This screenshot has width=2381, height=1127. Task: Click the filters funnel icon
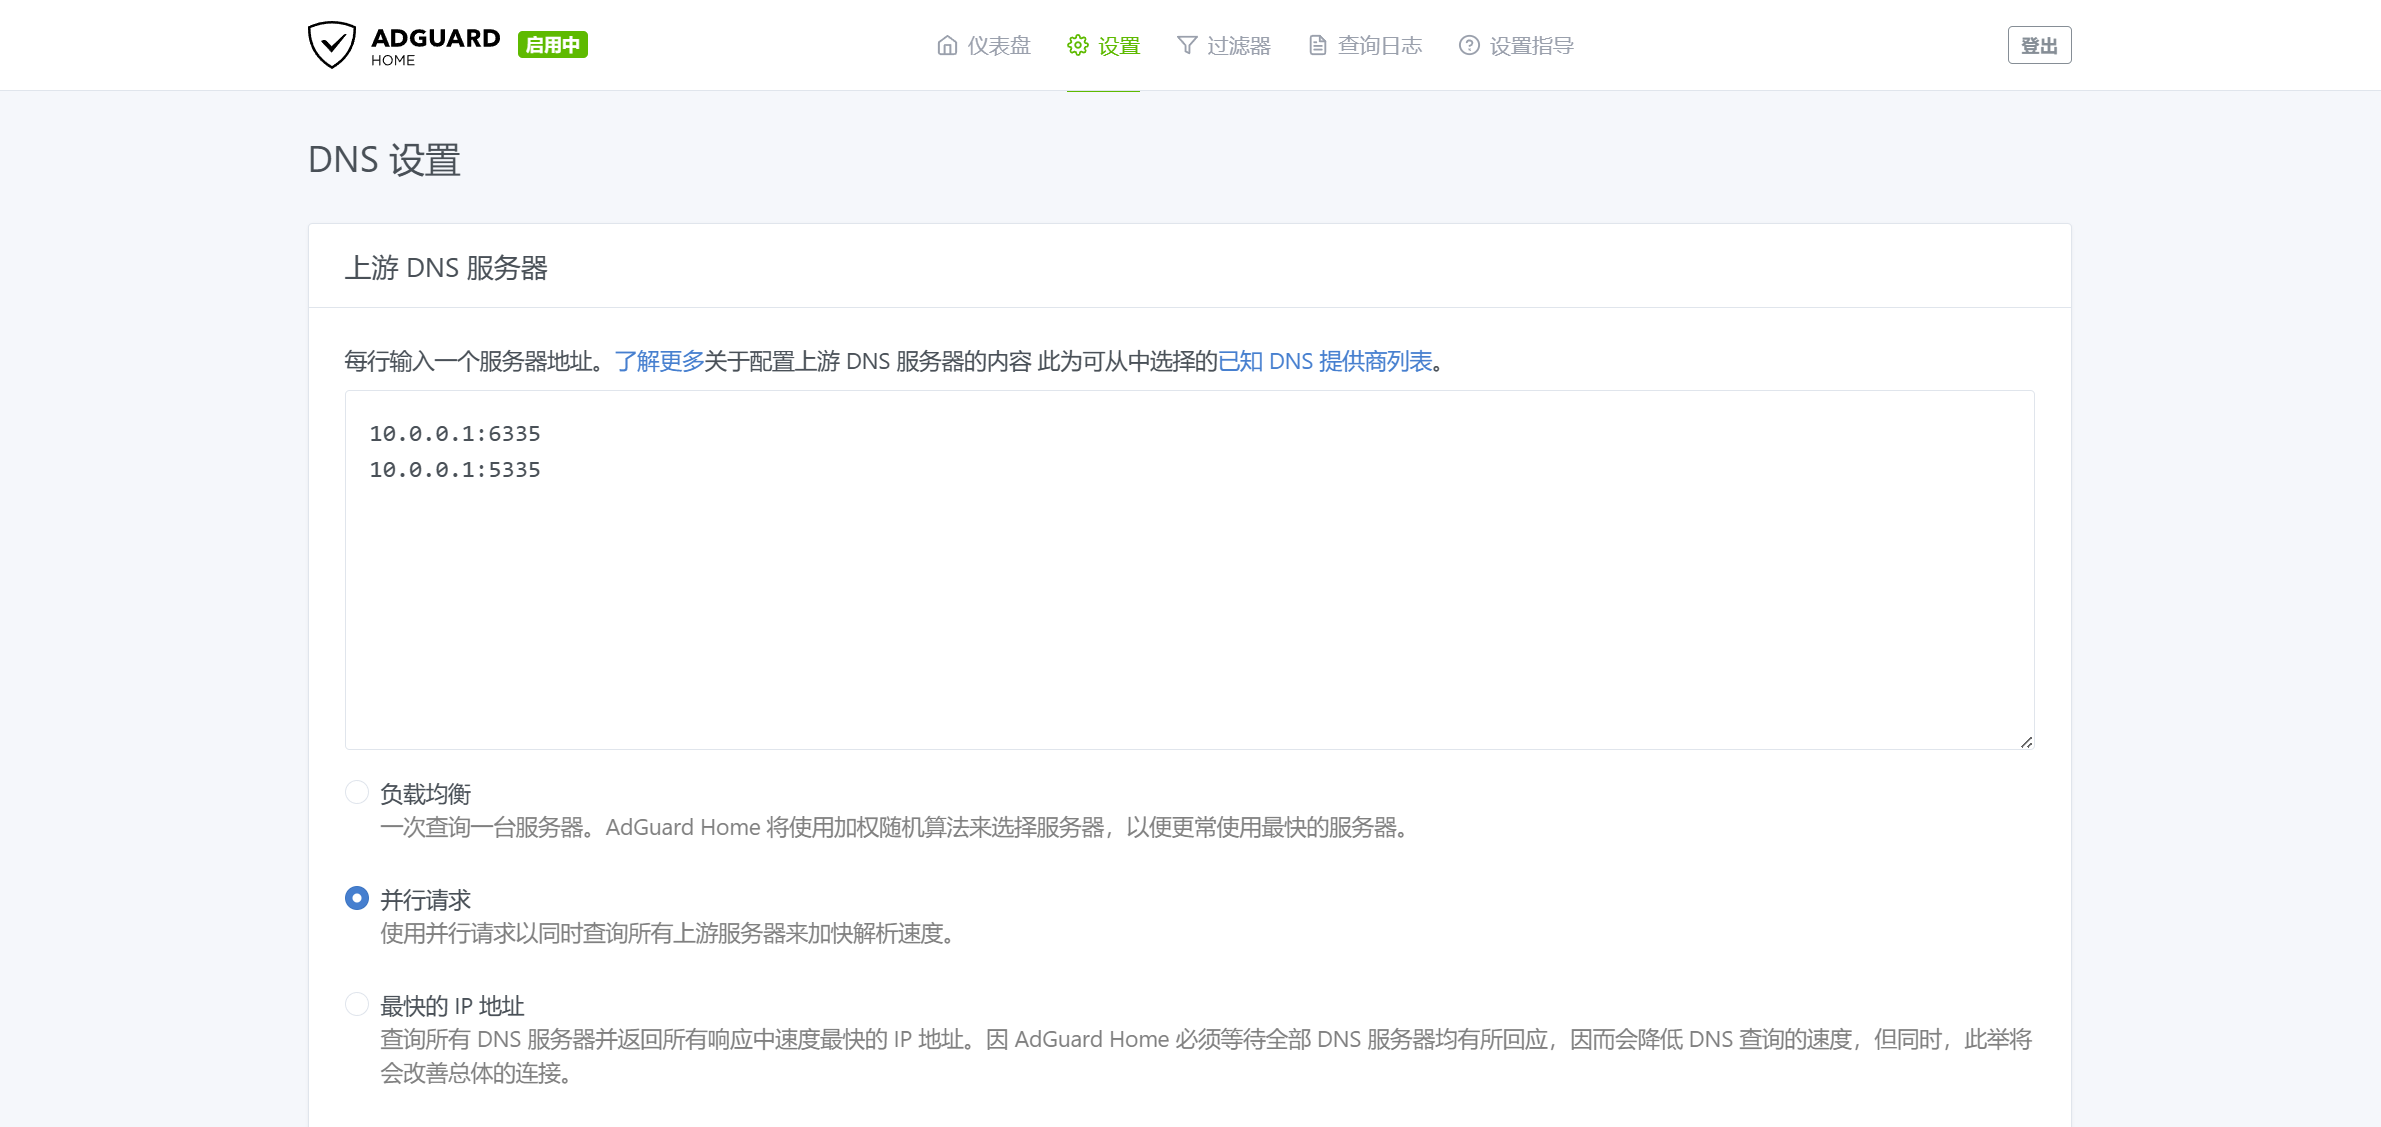[1186, 46]
